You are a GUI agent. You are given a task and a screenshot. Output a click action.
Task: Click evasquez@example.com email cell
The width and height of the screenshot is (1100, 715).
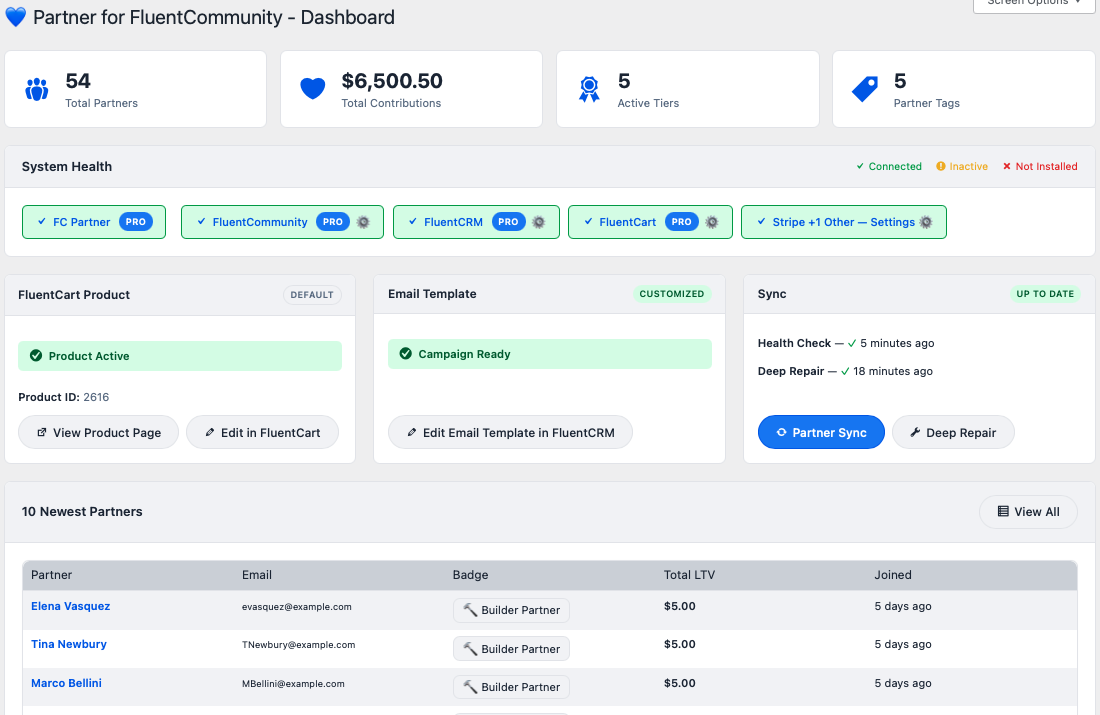(297, 607)
